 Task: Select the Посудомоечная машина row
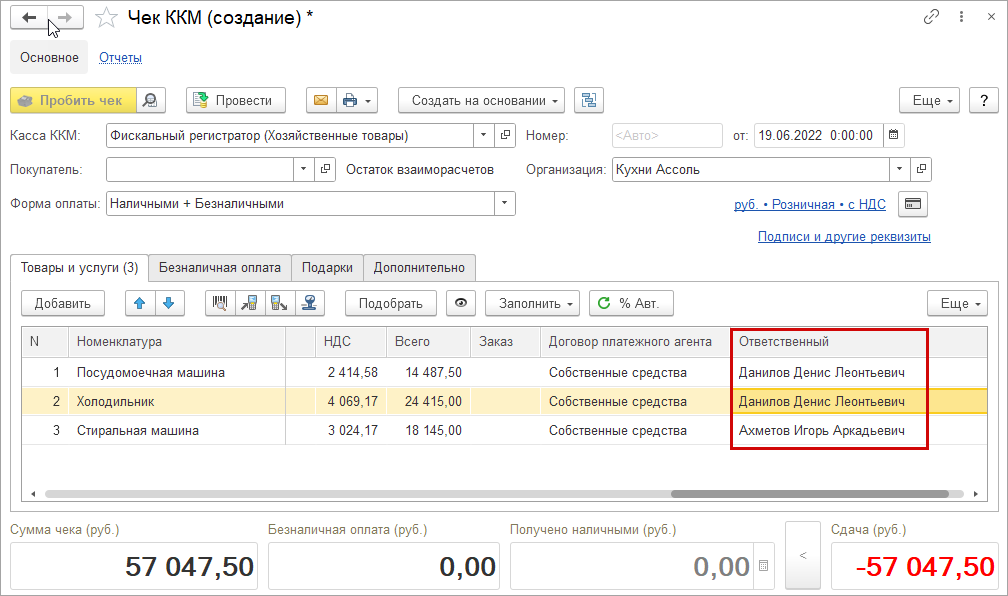pos(505,372)
